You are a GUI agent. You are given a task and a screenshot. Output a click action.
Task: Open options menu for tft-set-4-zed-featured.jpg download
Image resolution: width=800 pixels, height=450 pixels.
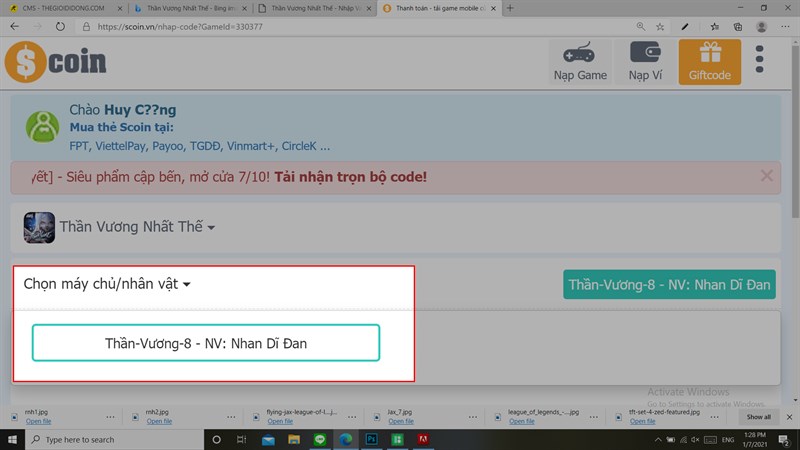point(714,417)
